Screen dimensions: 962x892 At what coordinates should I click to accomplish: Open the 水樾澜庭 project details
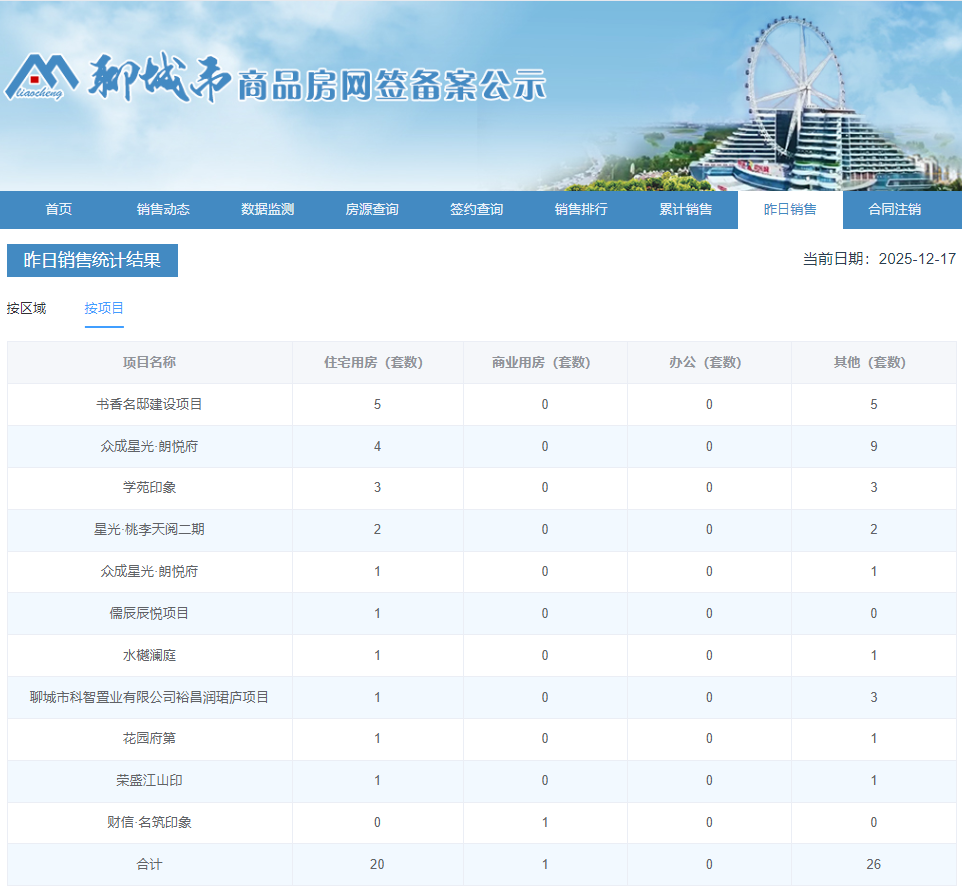[x=148, y=655]
